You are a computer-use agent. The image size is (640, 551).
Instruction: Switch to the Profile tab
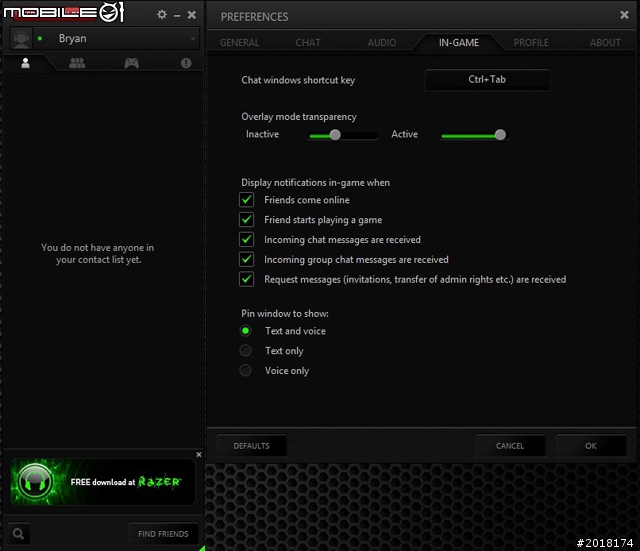click(x=531, y=42)
